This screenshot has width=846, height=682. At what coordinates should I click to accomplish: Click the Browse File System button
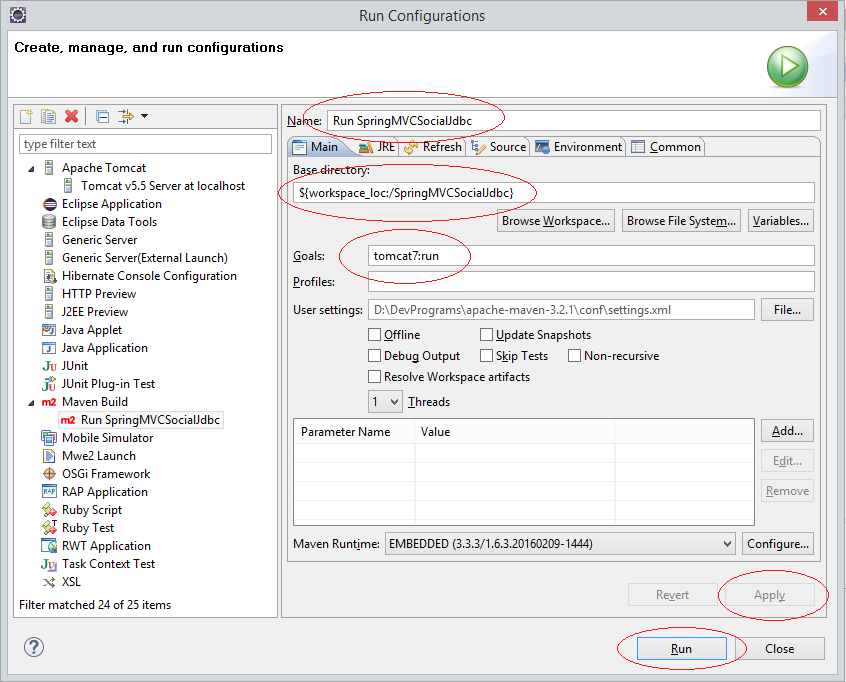tap(681, 221)
